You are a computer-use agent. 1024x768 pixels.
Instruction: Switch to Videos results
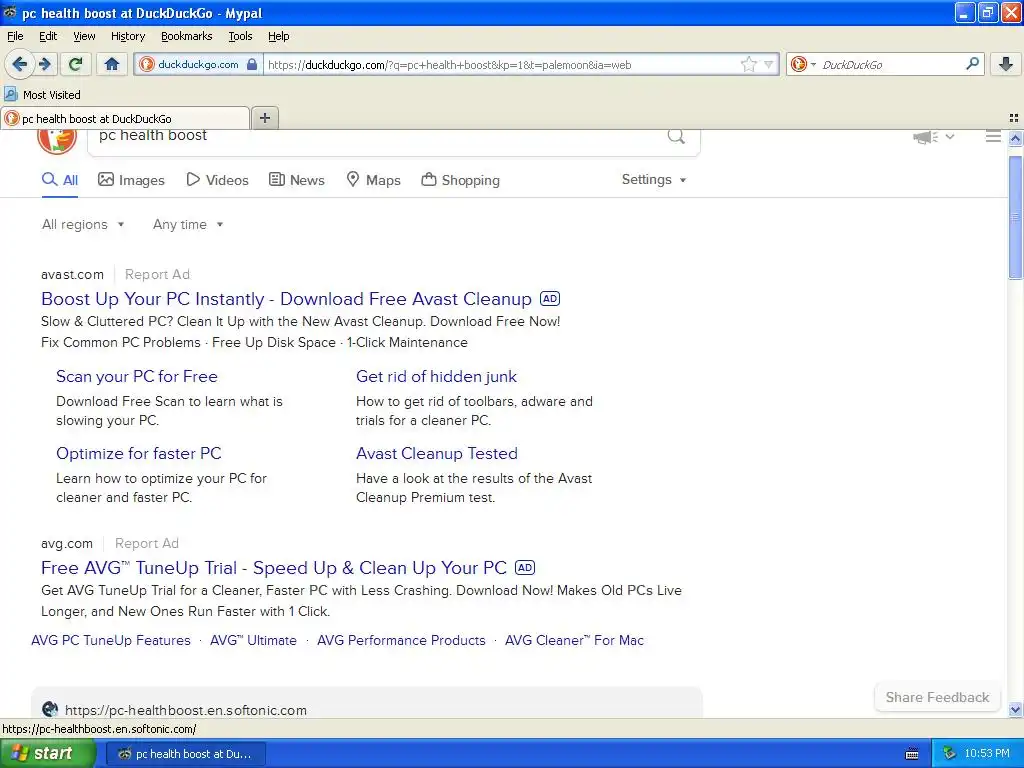[217, 180]
